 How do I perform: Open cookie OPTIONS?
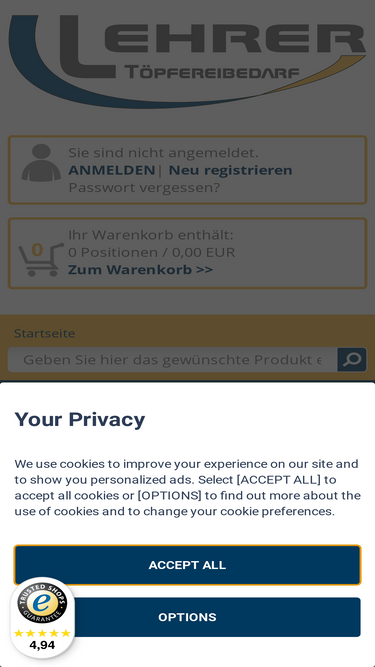click(x=187, y=617)
